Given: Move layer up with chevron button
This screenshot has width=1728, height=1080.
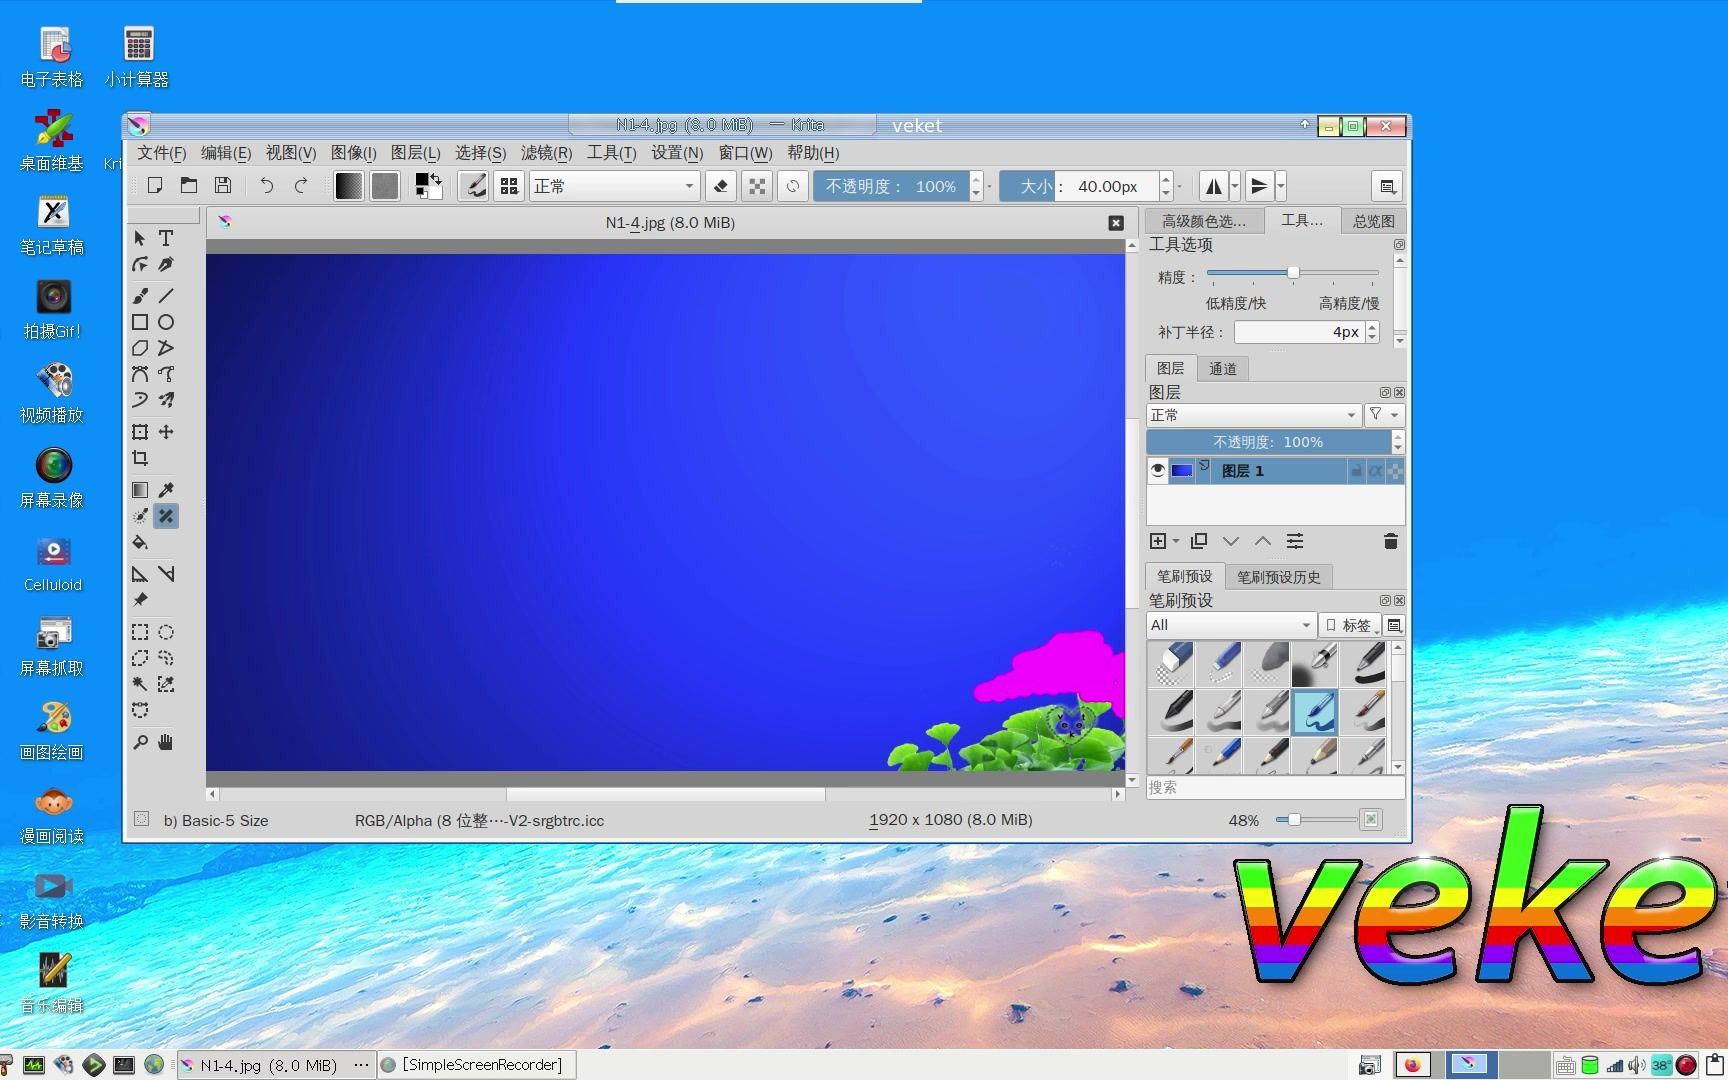Looking at the screenshot, I should pyautogui.click(x=1263, y=541).
